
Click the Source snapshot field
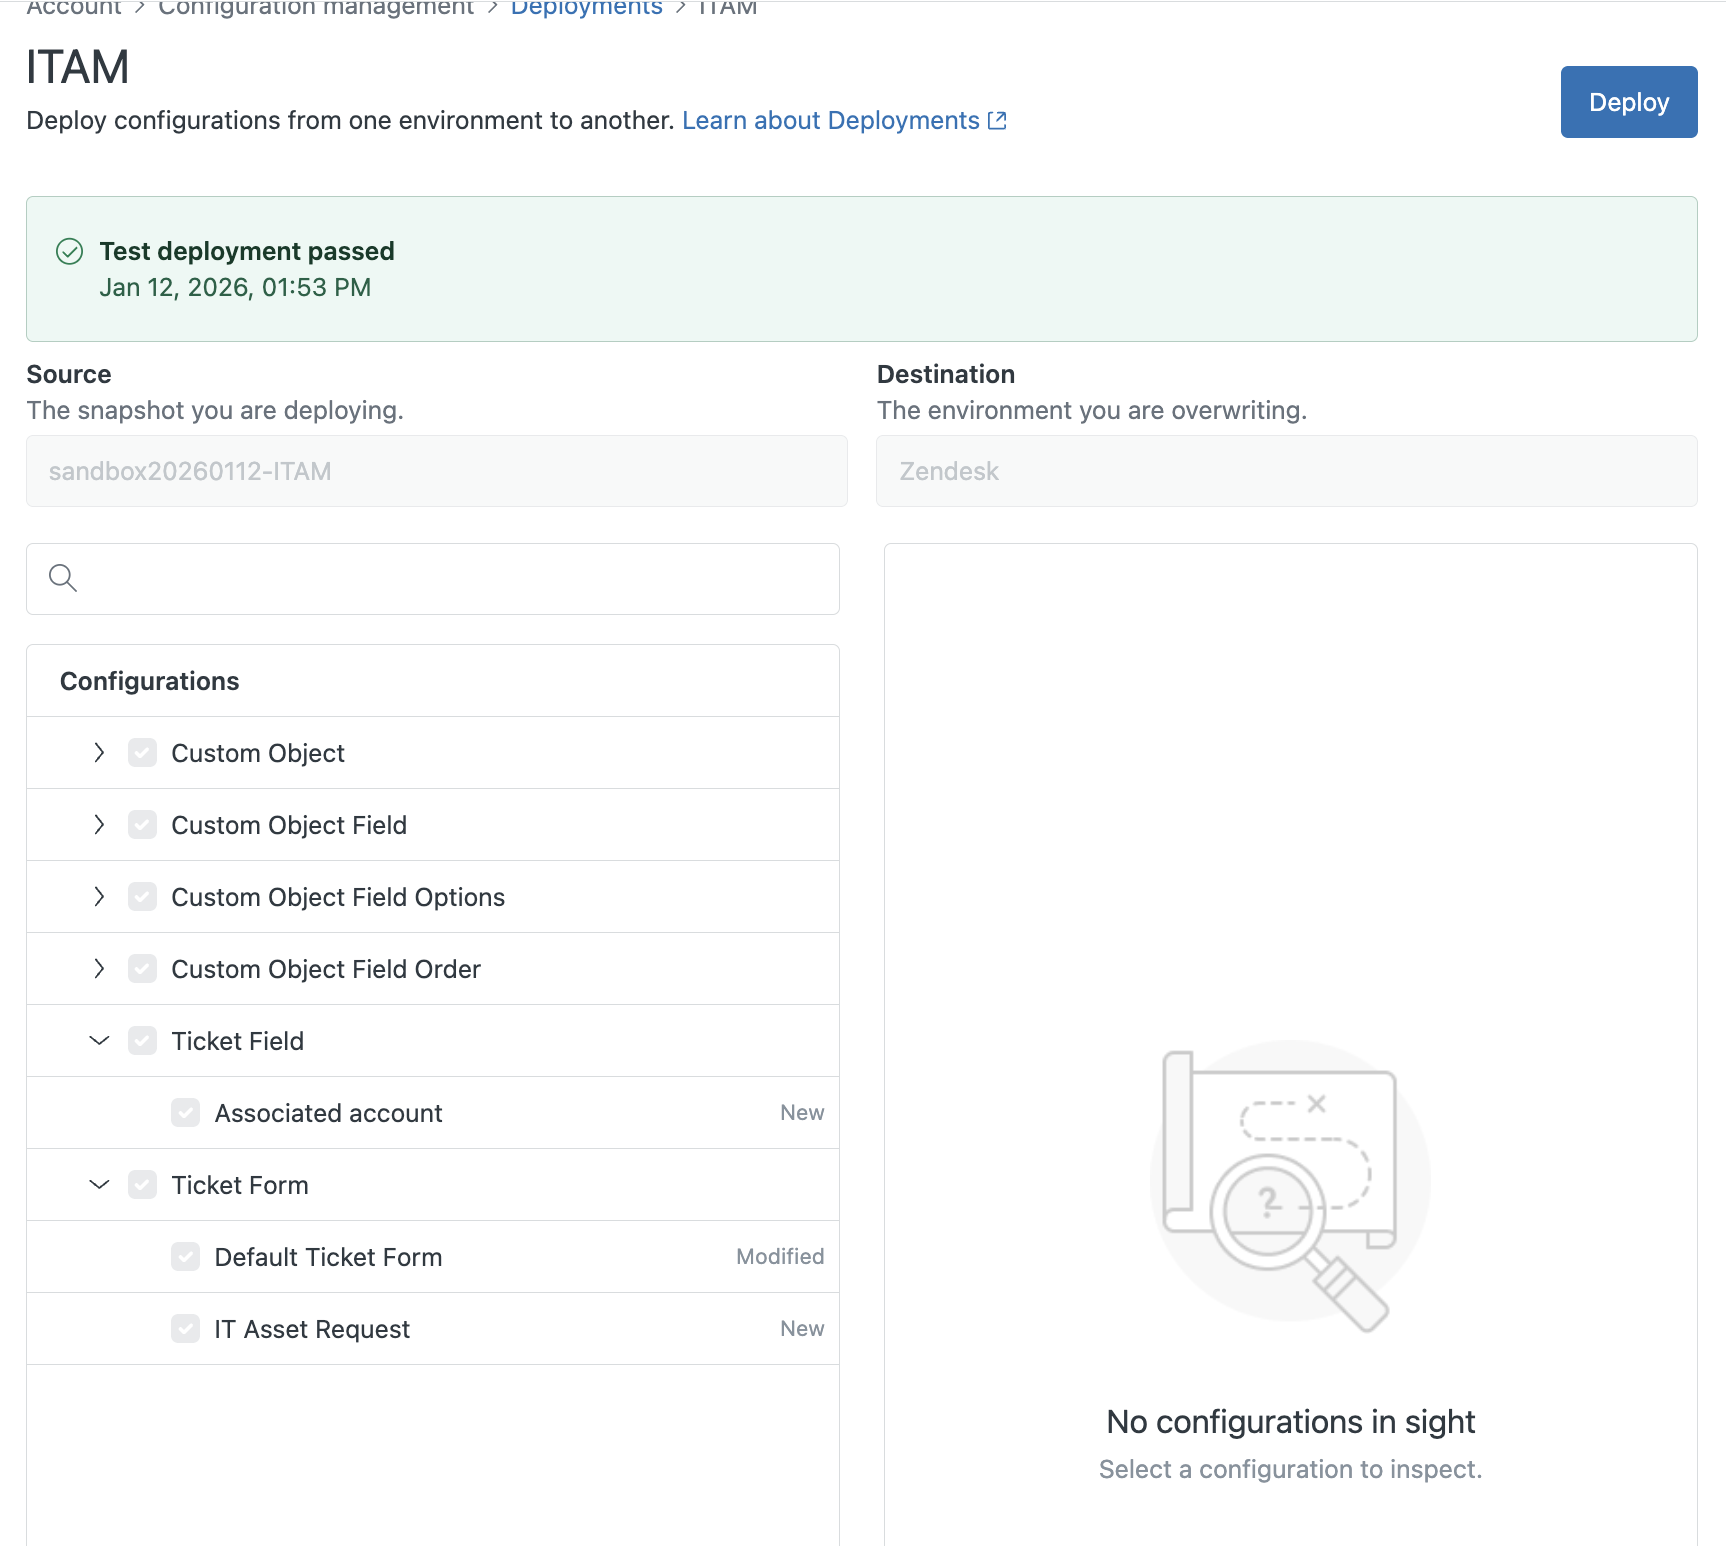[436, 471]
